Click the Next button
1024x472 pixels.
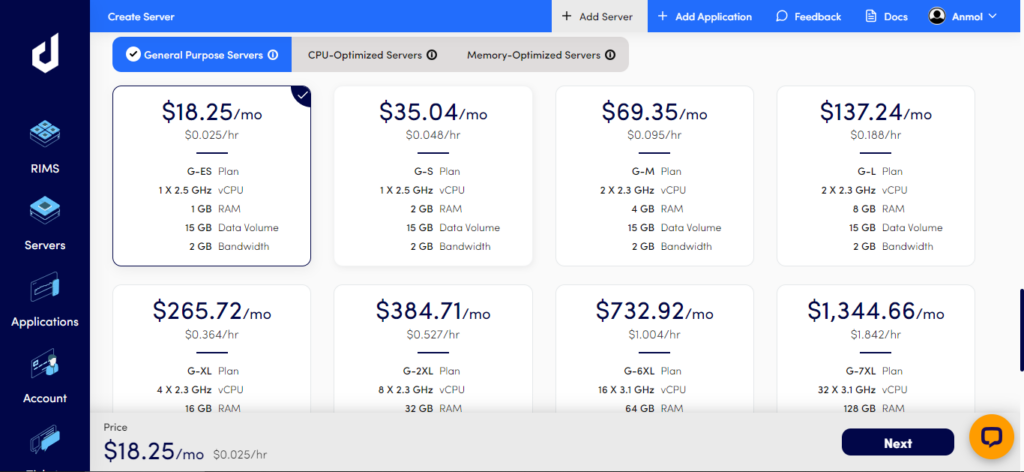point(898,443)
